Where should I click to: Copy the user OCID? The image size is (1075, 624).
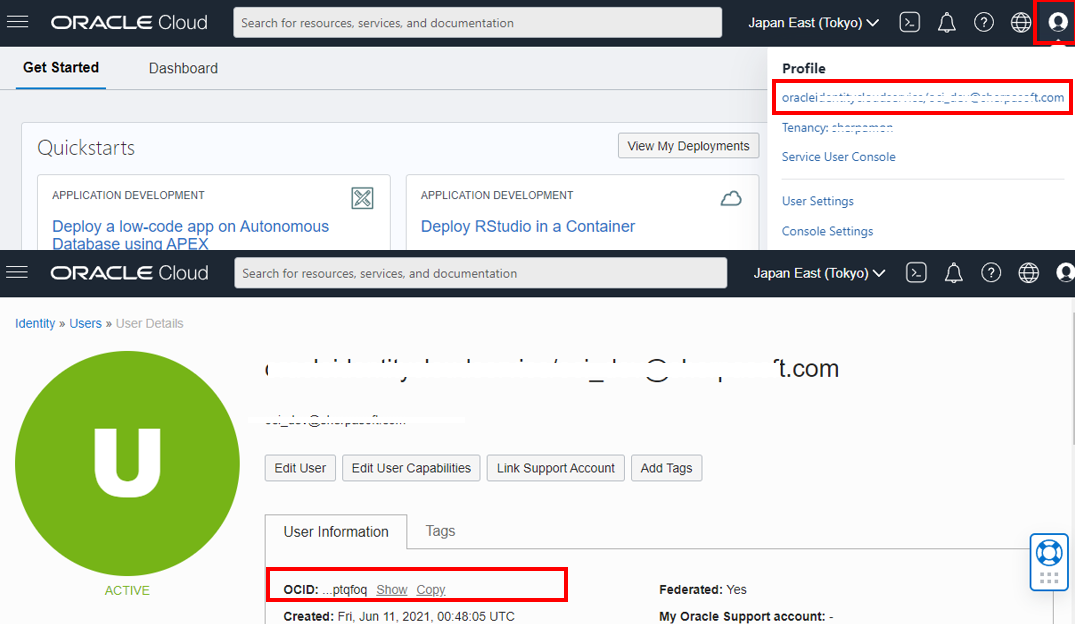click(x=431, y=590)
